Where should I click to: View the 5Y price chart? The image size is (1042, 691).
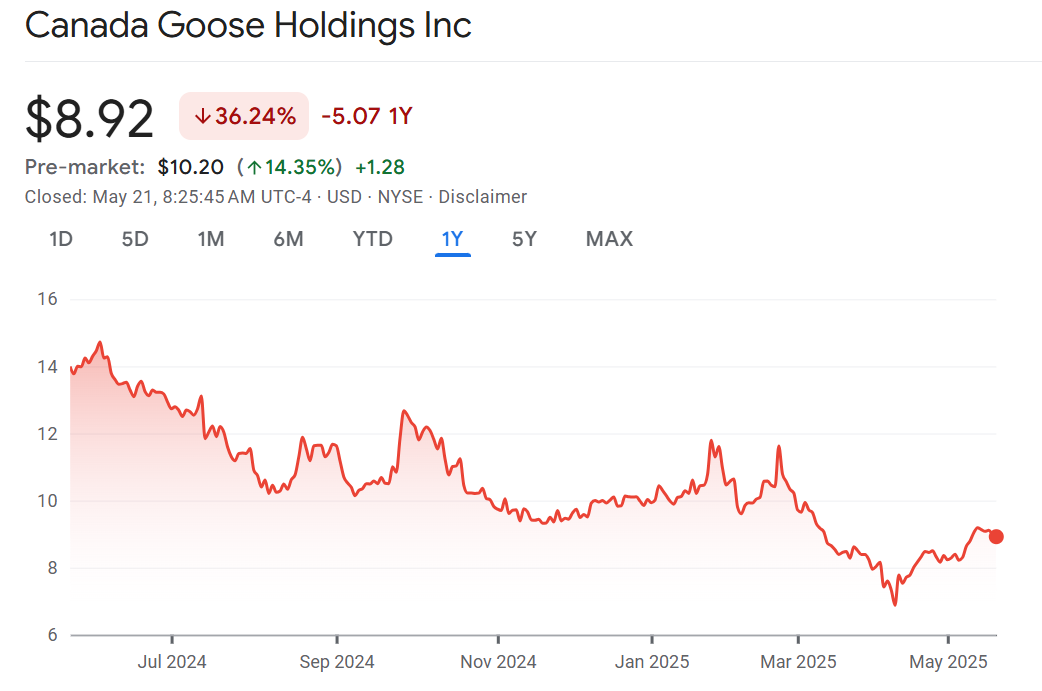524,239
